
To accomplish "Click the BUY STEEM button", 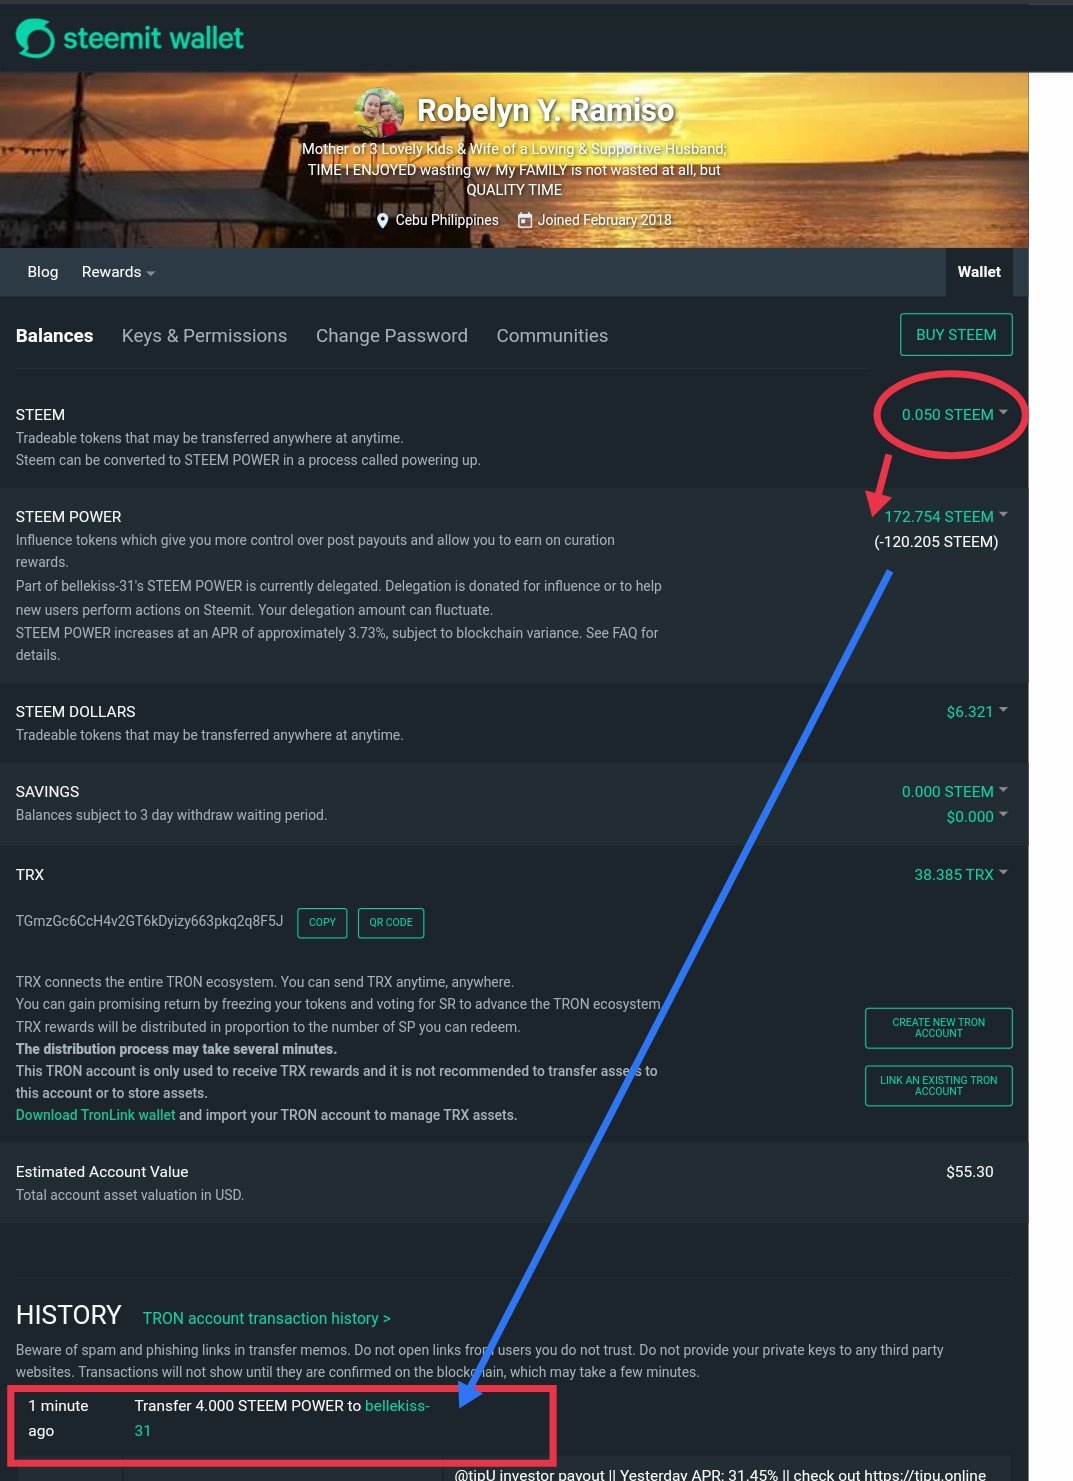I will (x=956, y=335).
